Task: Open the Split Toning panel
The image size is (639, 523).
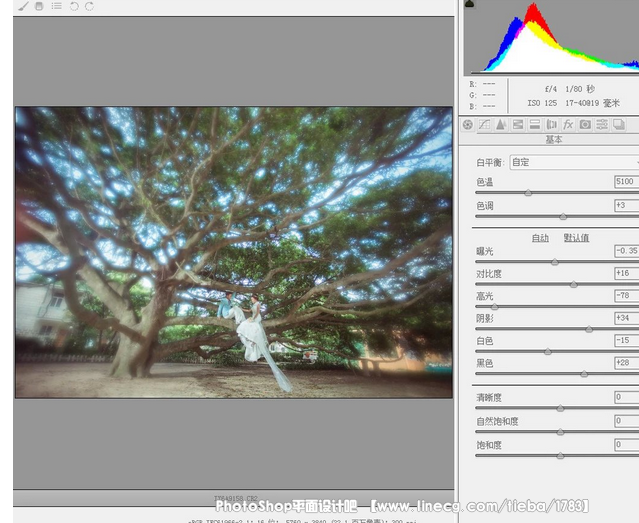Action: [534, 125]
